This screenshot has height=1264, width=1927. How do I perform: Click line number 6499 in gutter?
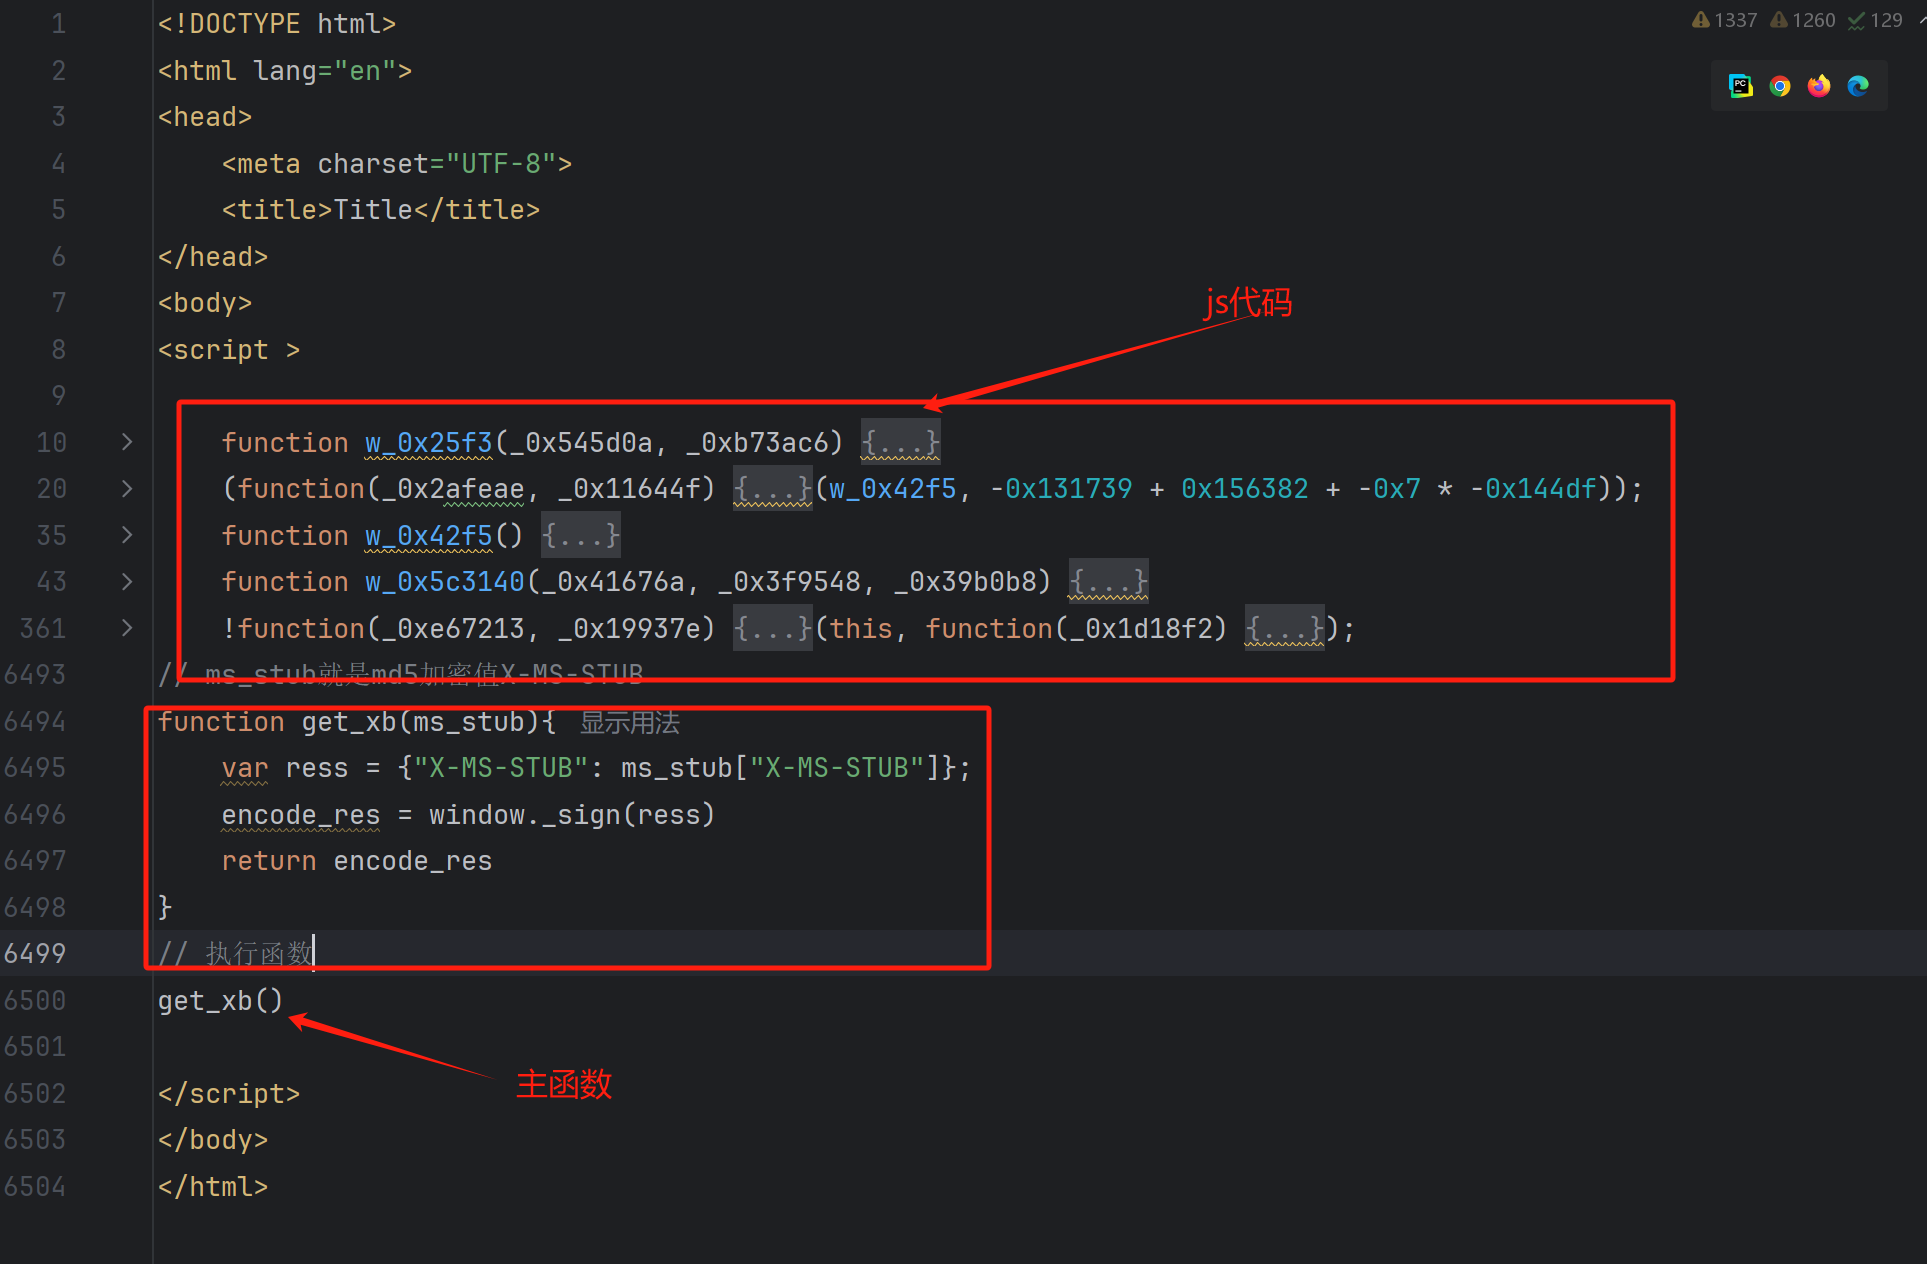tap(35, 954)
